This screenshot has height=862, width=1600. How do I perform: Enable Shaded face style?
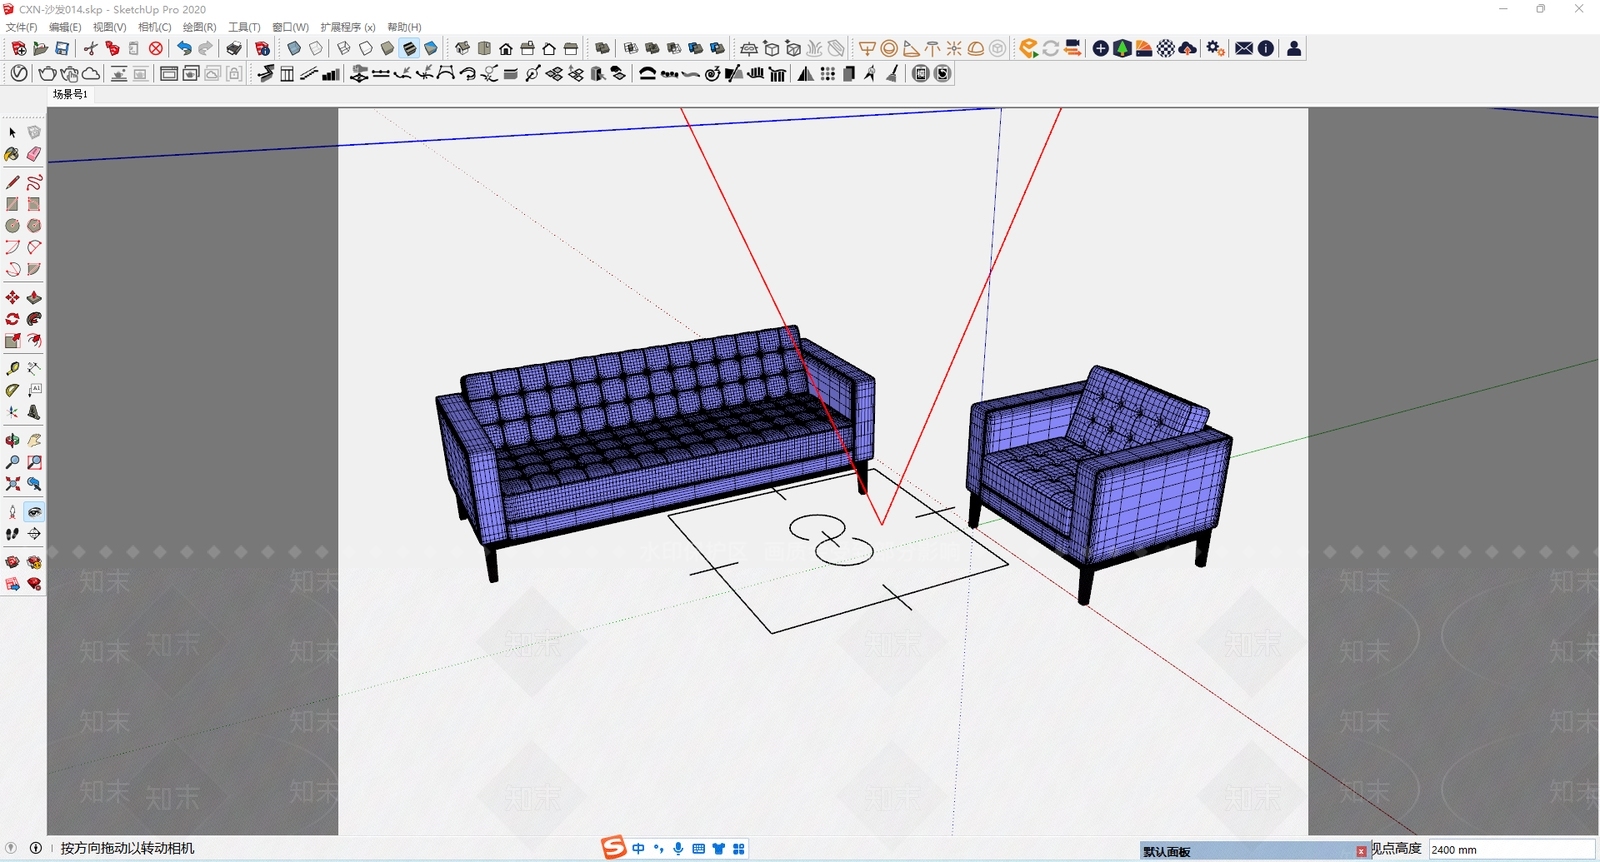388,48
